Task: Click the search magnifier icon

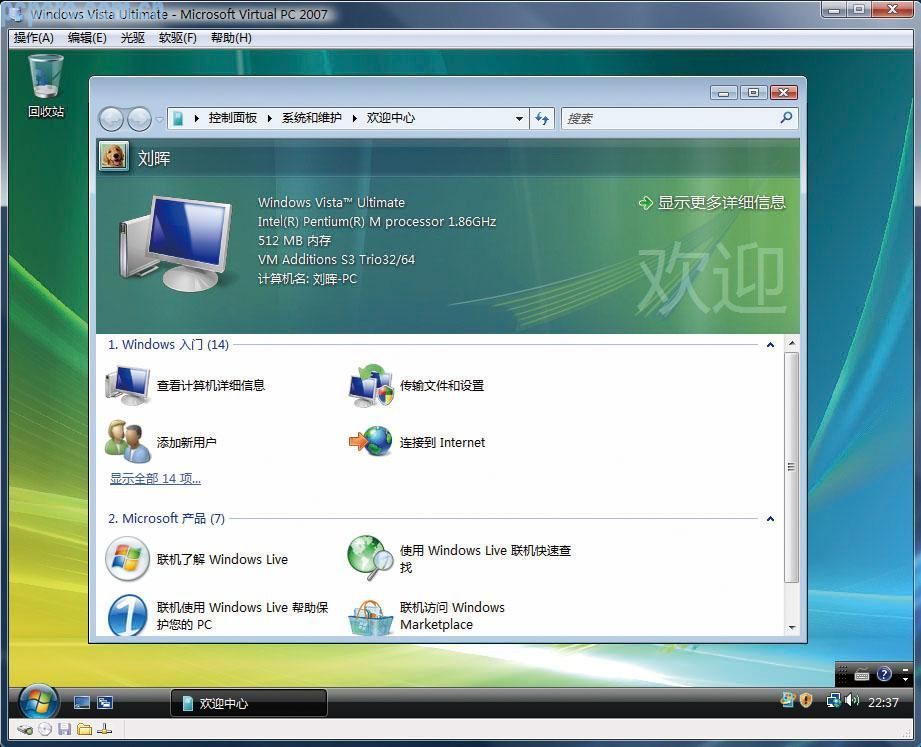Action: click(x=786, y=118)
